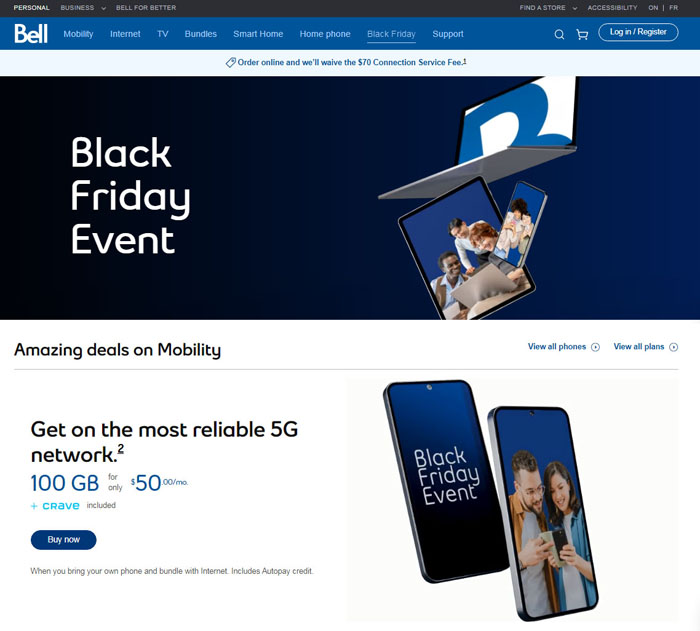The width and height of the screenshot is (700, 631).
Task: Click arrow icon beside View all plans
Action: (x=674, y=347)
